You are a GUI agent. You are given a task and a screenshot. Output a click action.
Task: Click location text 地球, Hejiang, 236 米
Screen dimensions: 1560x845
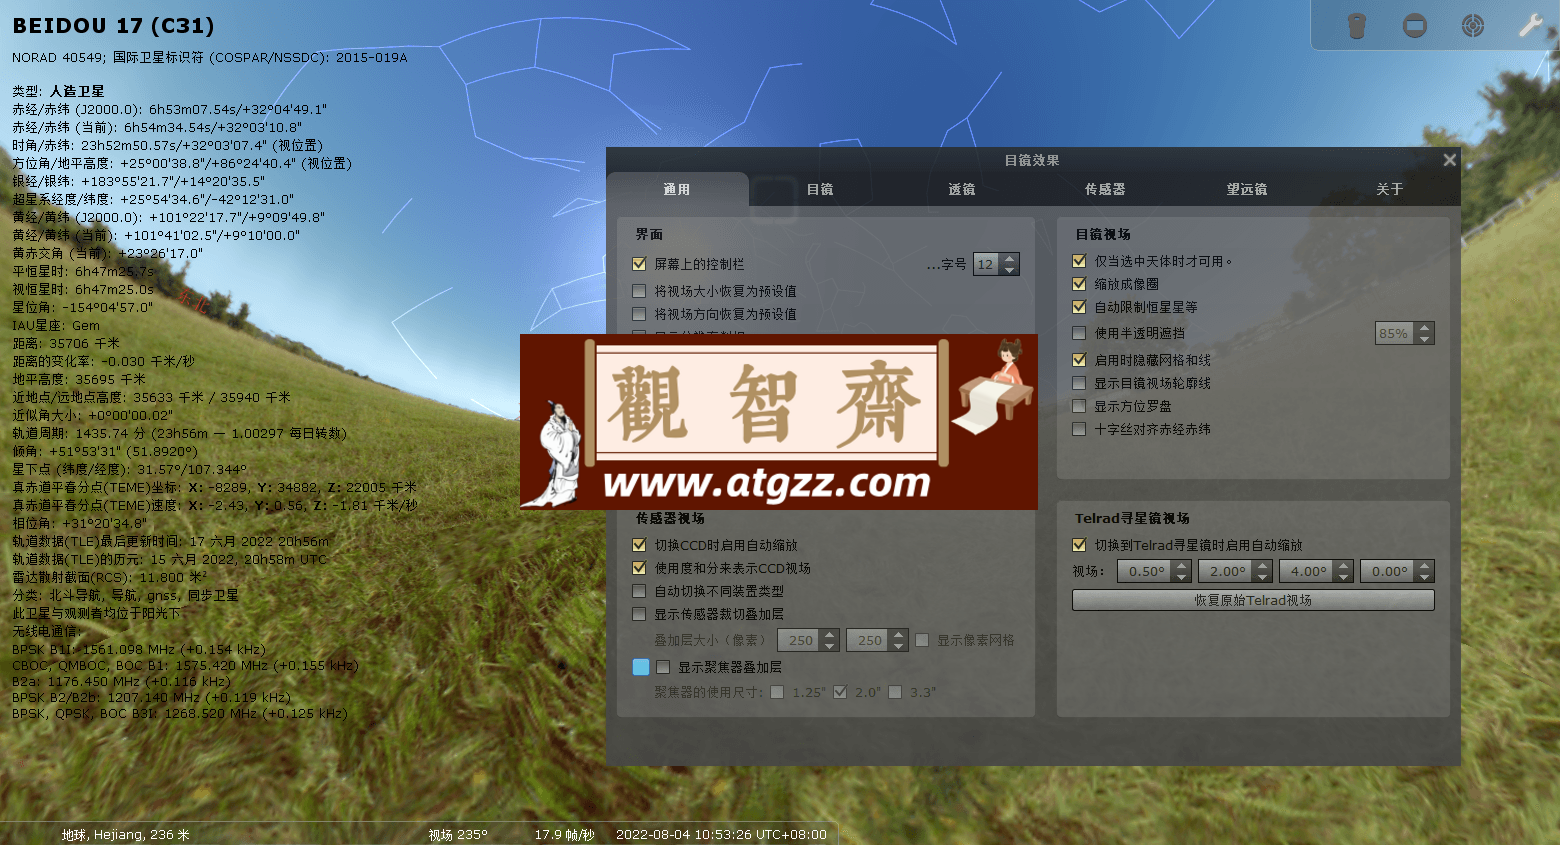tap(125, 834)
